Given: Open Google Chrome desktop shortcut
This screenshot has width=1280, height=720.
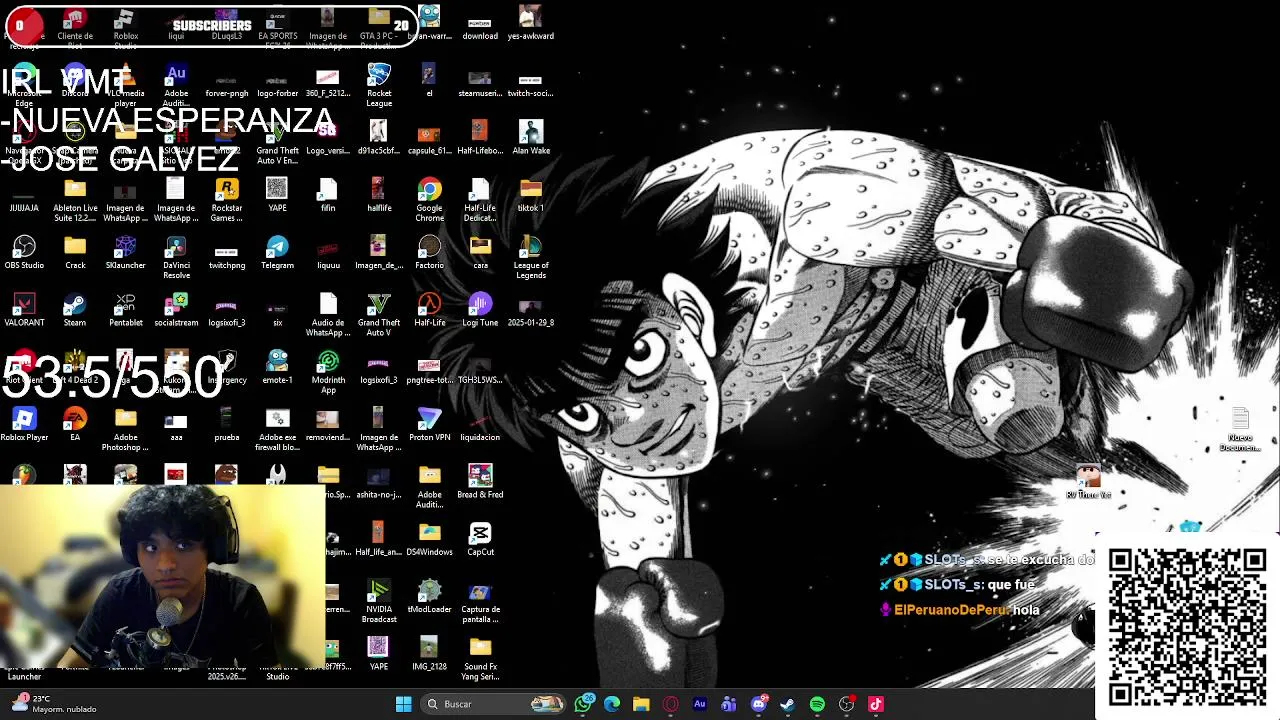Looking at the screenshot, I should 429,200.
